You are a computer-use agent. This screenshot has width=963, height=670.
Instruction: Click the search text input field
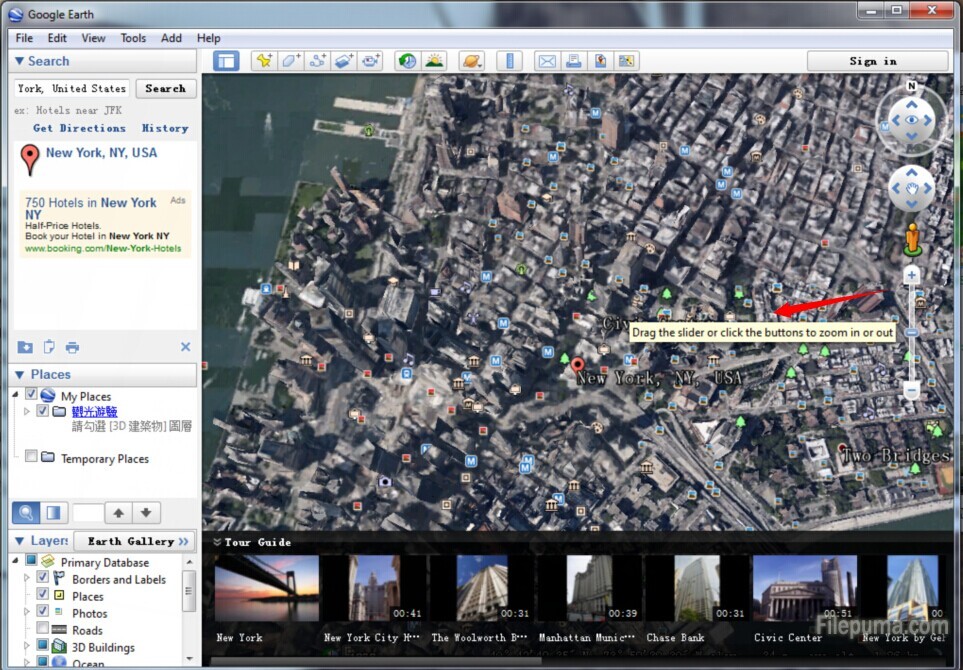point(72,88)
